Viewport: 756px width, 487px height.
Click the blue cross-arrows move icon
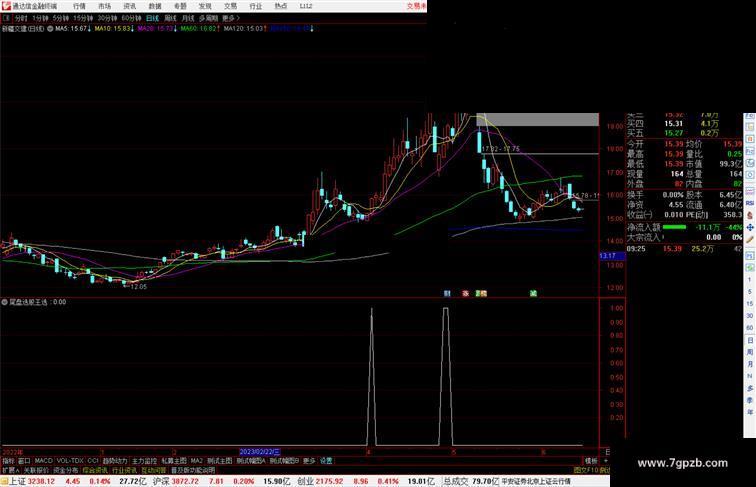tap(750, 228)
